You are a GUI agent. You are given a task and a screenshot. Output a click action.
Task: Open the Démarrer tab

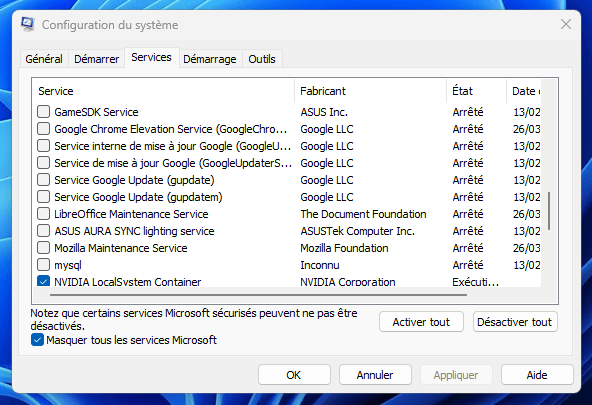(97, 59)
